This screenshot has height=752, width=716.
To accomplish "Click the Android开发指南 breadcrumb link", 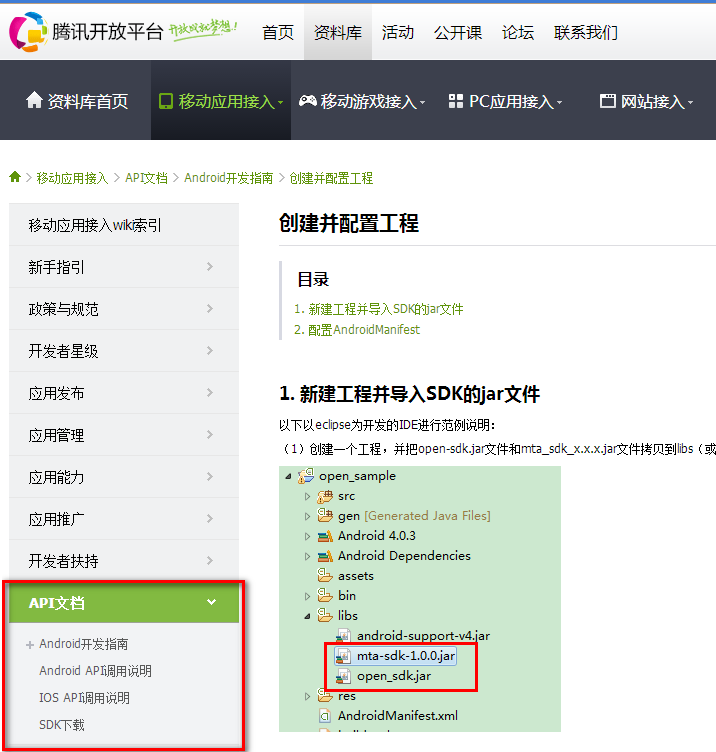I will click(228, 178).
